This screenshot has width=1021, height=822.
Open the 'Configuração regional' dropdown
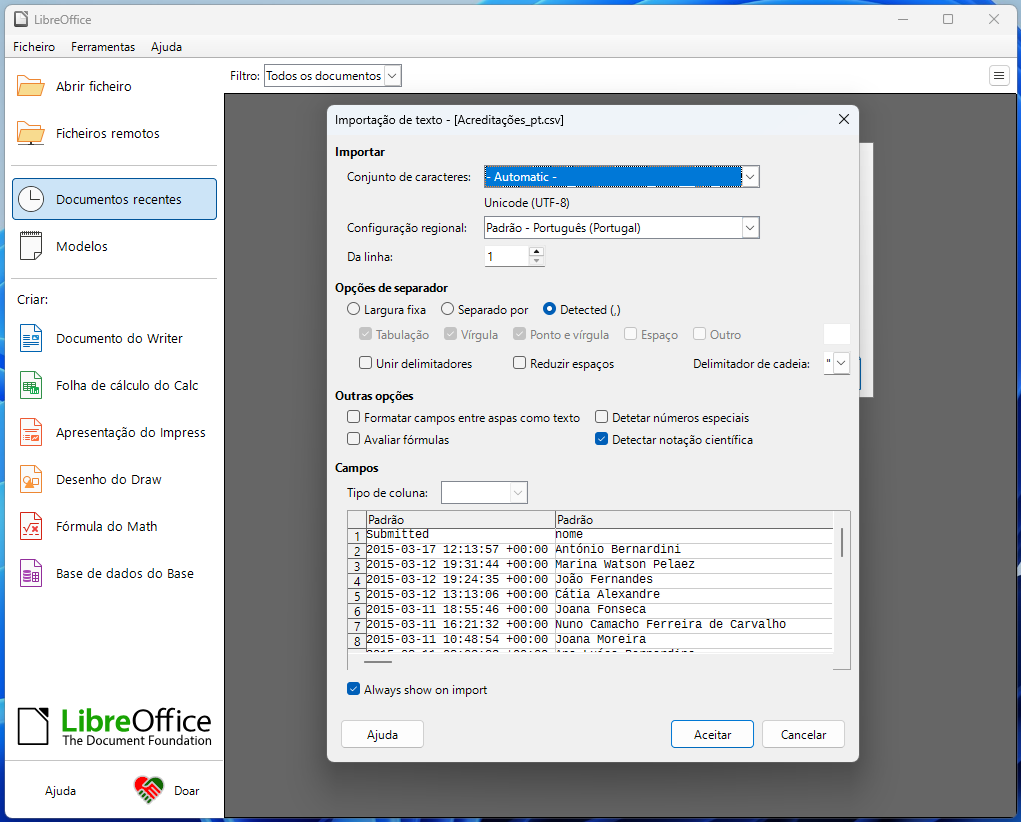click(750, 228)
